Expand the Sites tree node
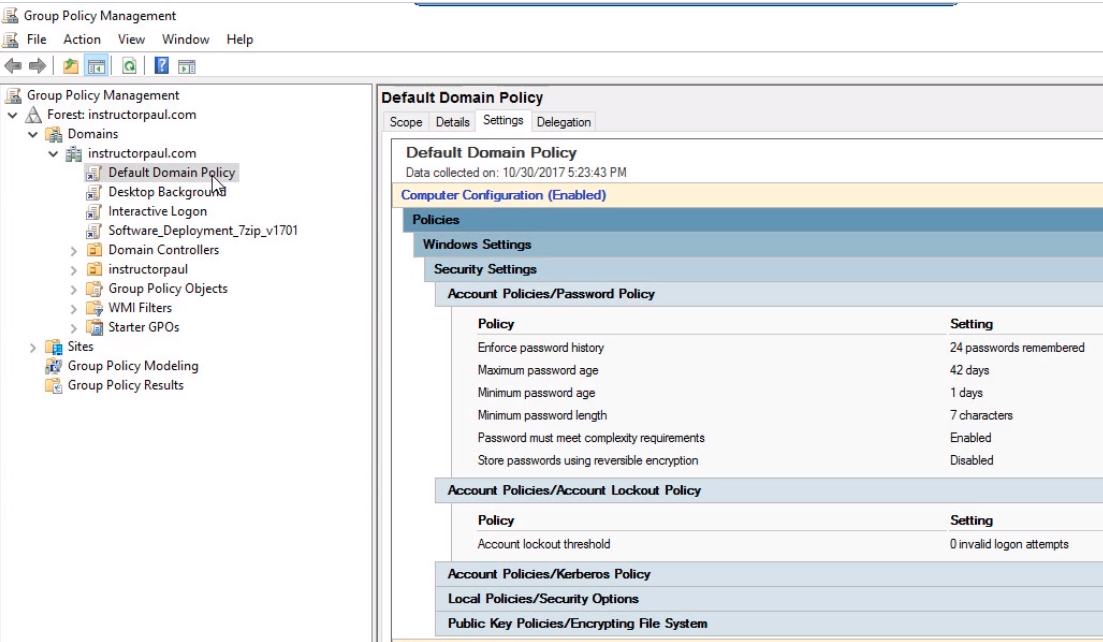The image size is (1103, 642). [33, 347]
